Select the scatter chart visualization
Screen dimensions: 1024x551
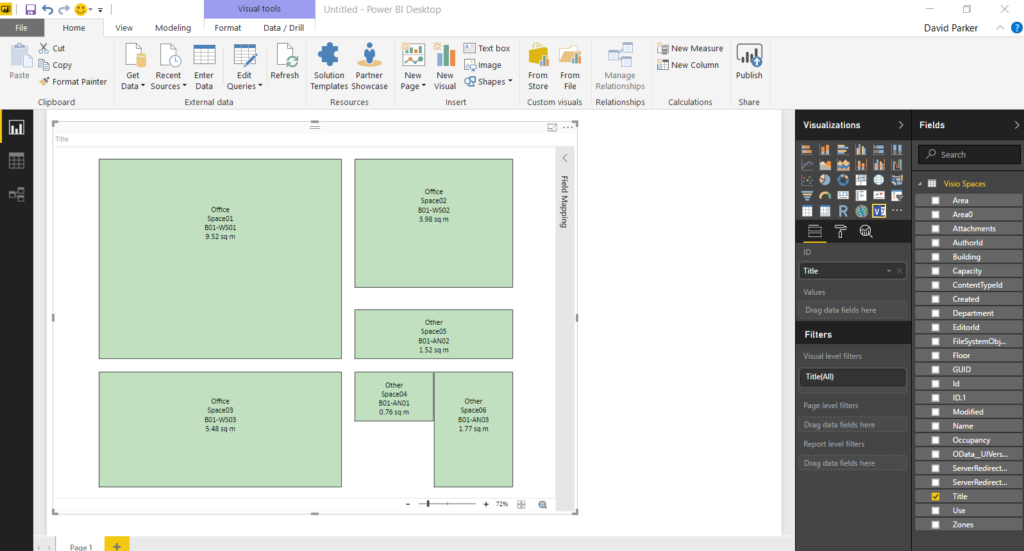pyautogui.click(x=807, y=180)
